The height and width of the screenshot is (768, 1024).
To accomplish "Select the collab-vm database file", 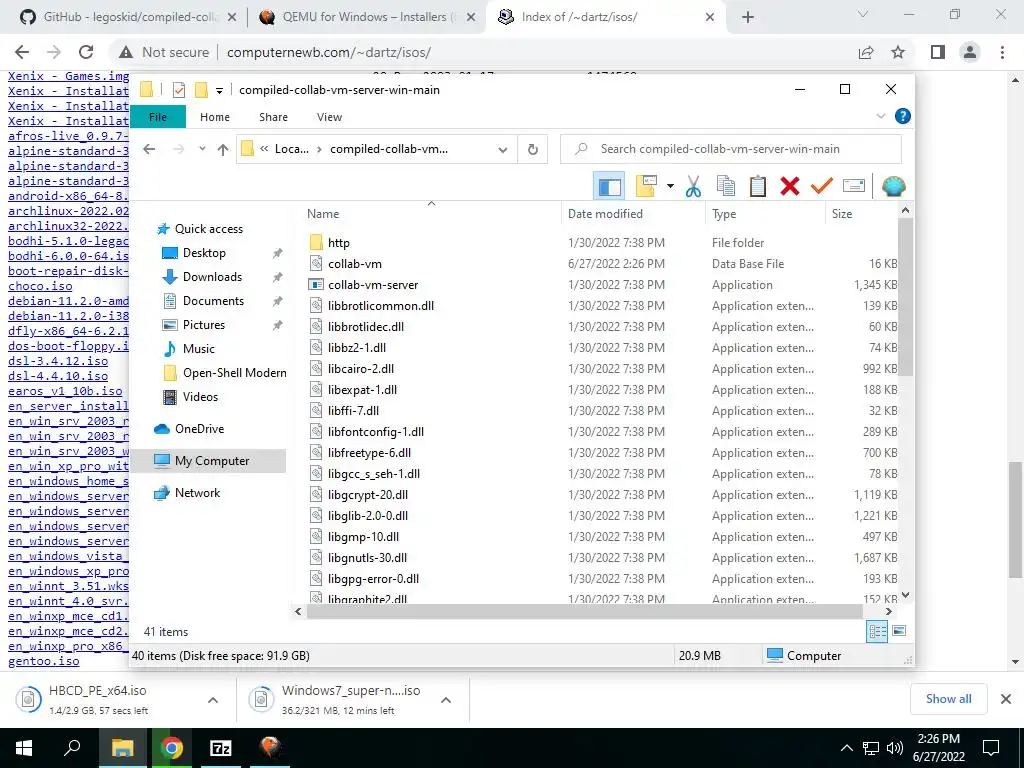I will pos(355,264).
